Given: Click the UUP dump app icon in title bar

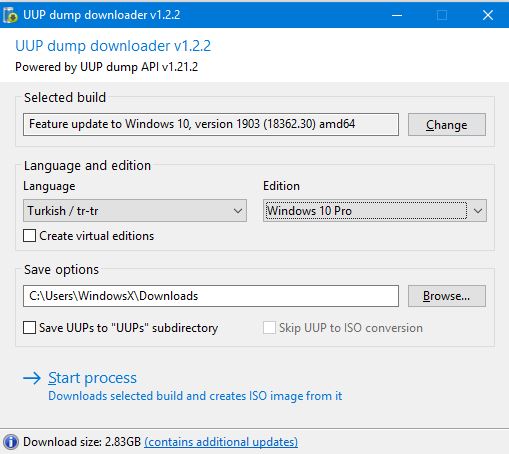Looking at the screenshot, I should pyautogui.click(x=10, y=15).
